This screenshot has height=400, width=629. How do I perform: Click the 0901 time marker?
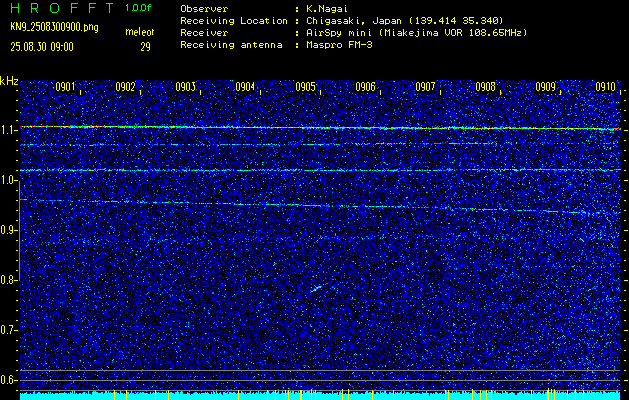[x=65, y=87]
